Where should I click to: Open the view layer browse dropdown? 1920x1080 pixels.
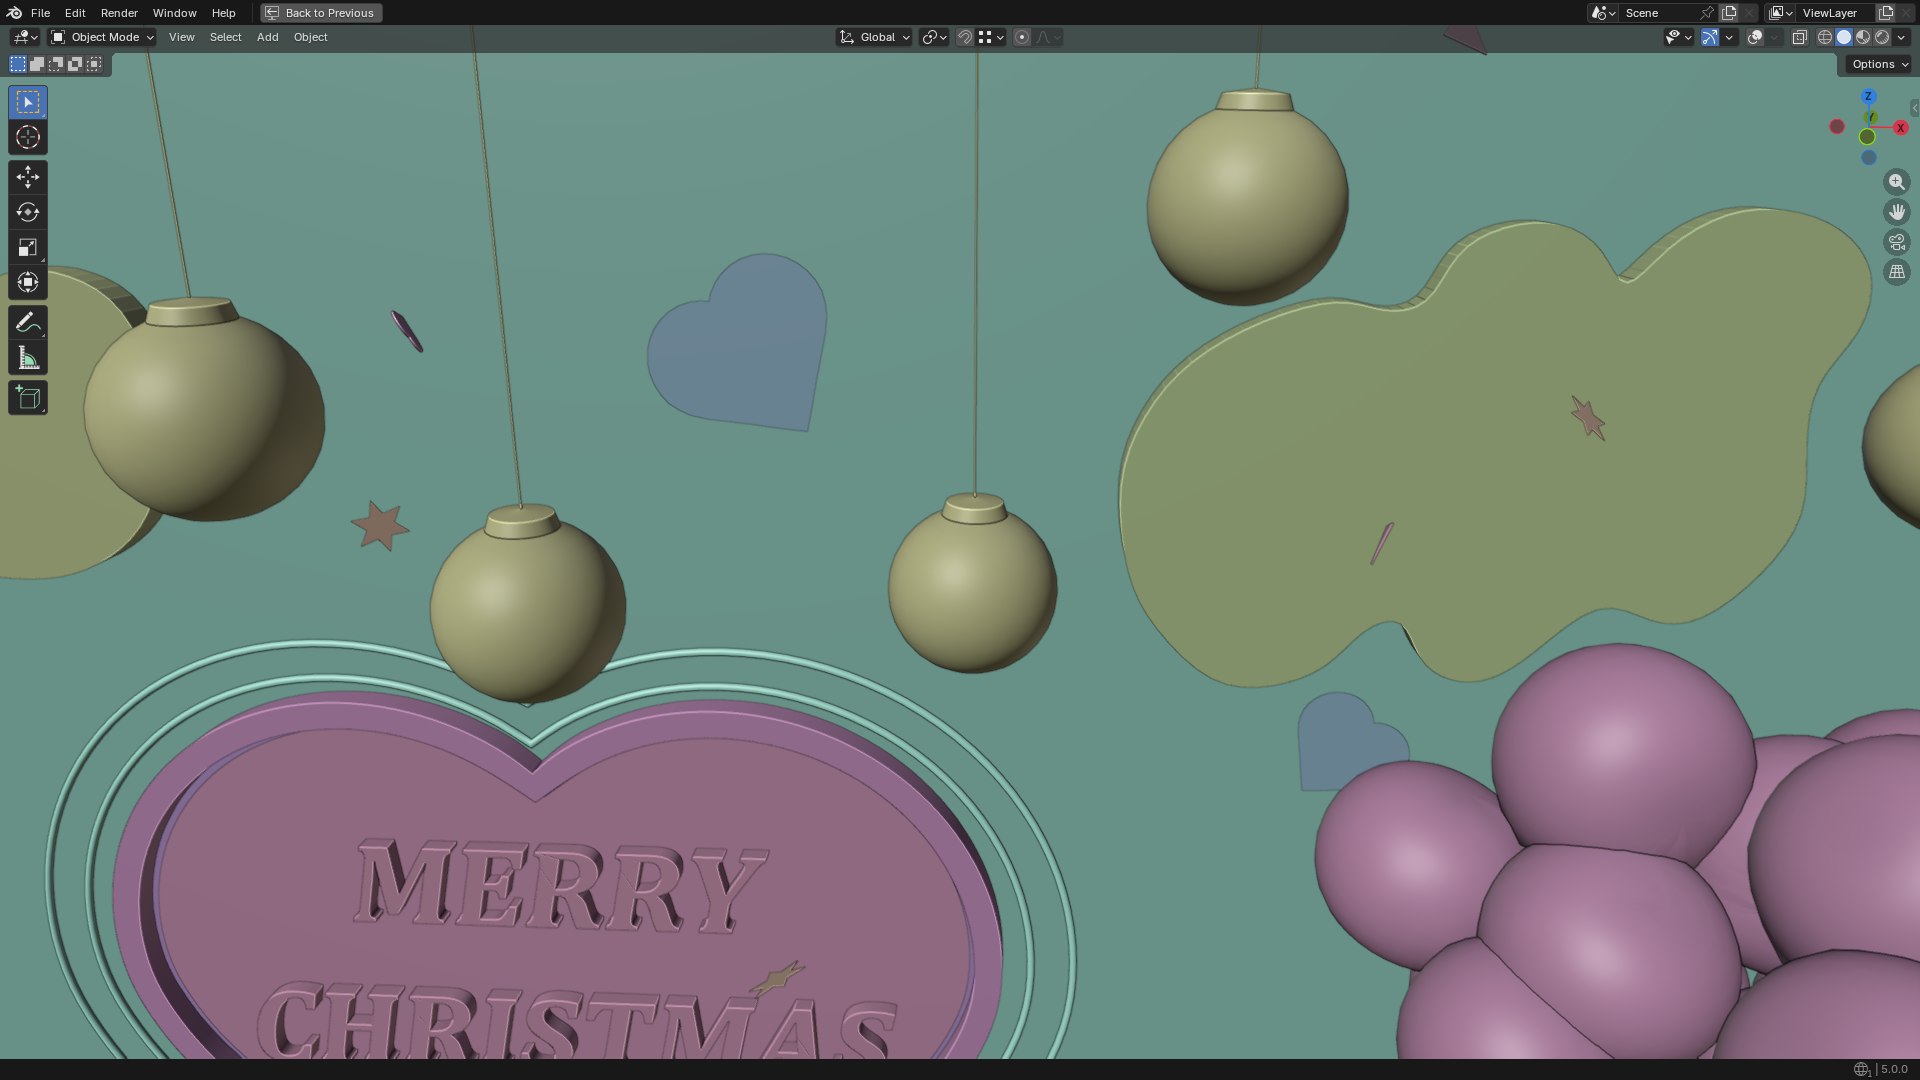coord(1781,13)
